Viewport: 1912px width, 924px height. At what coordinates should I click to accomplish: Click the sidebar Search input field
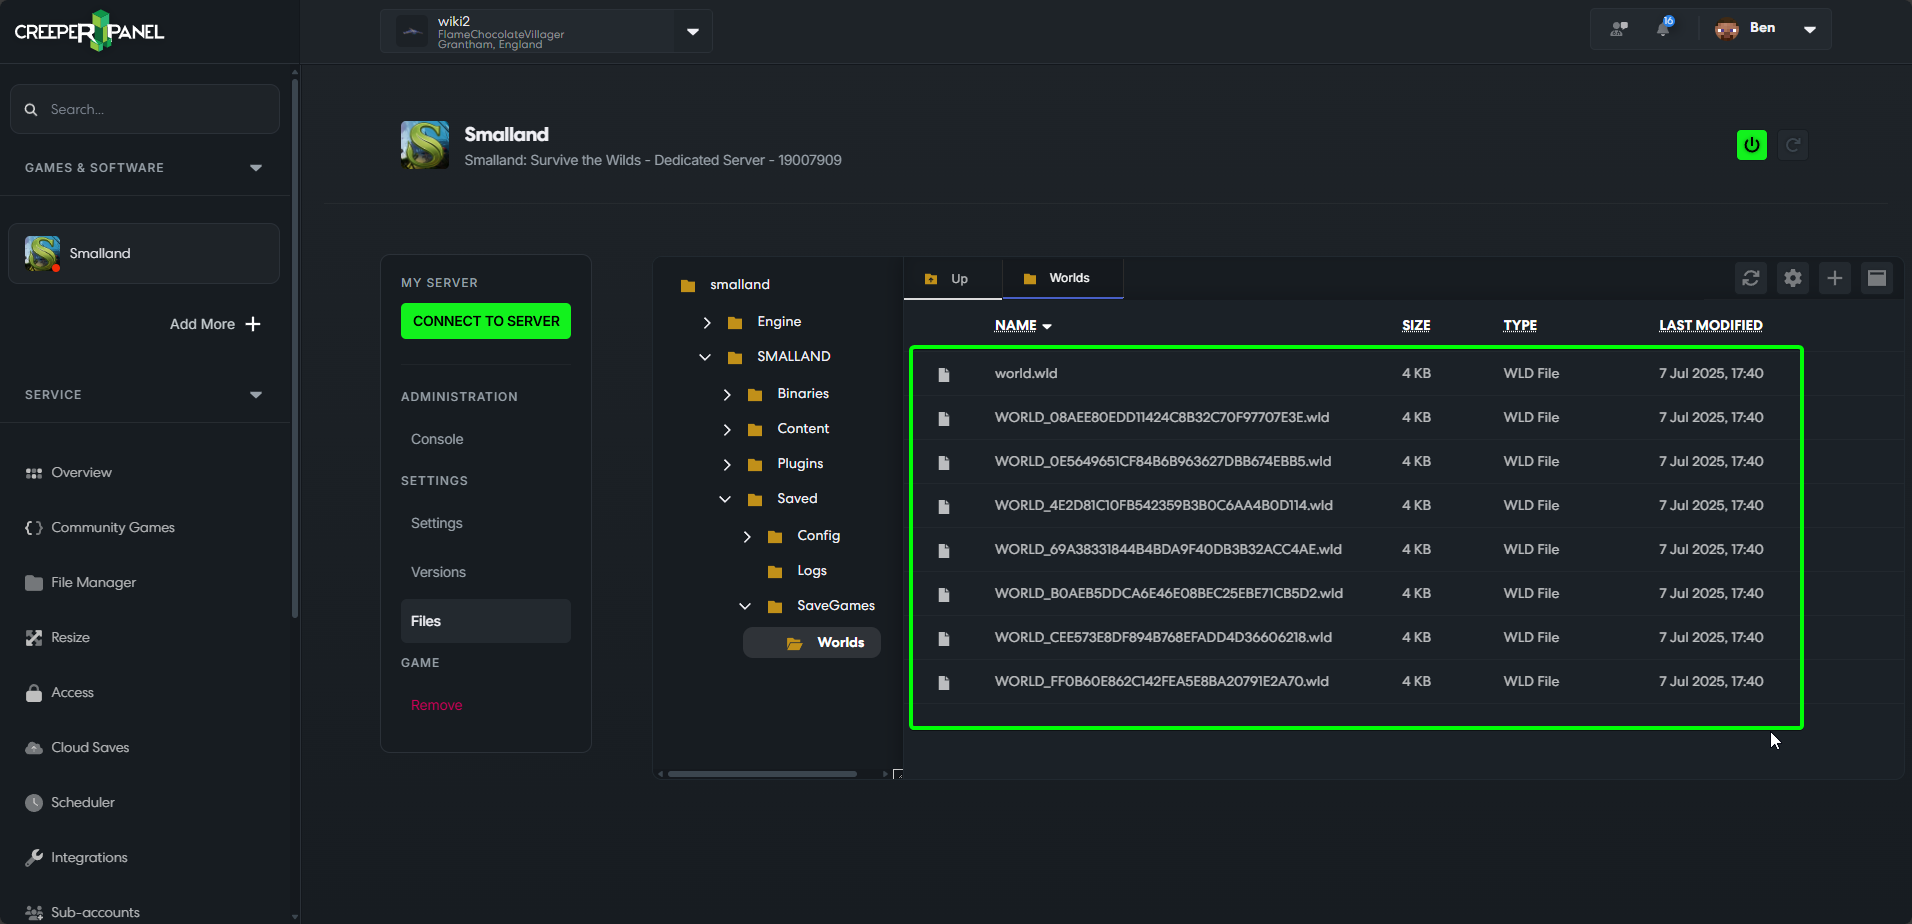[x=145, y=109]
